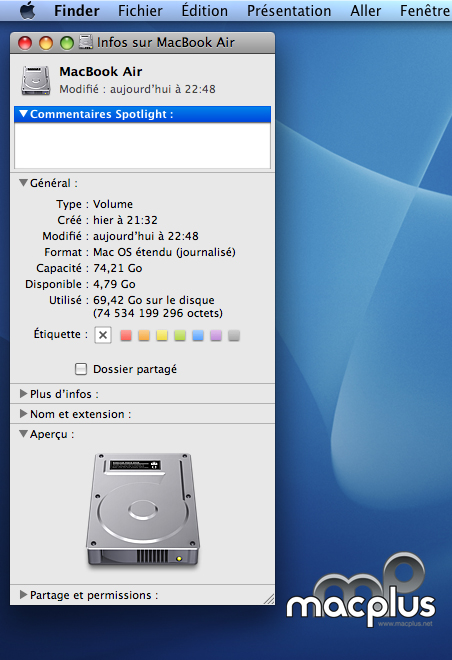Click the window title Infos sur MacBook Air

(165, 43)
